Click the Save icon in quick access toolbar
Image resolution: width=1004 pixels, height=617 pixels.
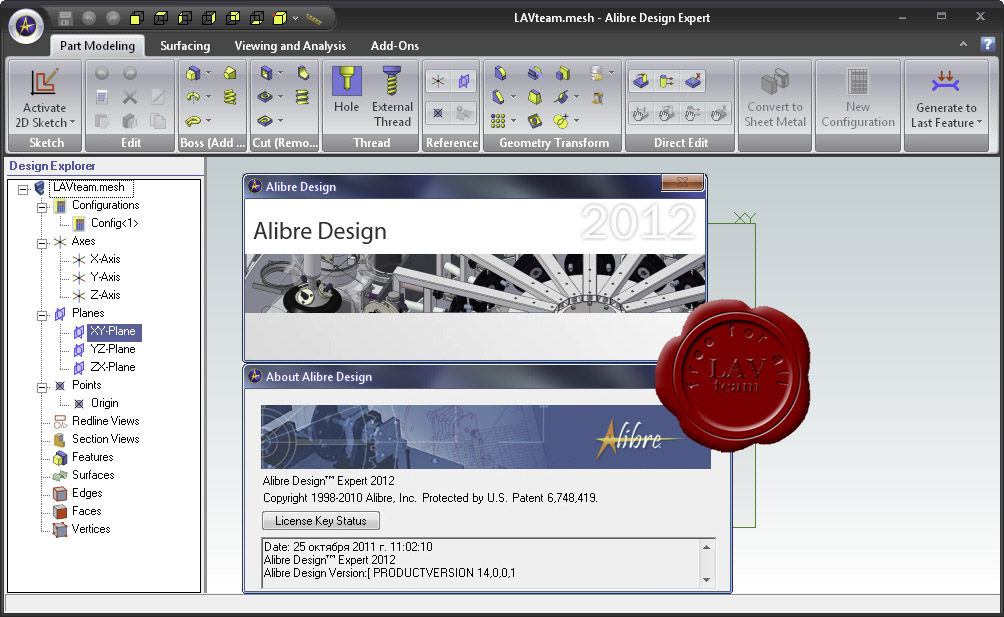65,19
